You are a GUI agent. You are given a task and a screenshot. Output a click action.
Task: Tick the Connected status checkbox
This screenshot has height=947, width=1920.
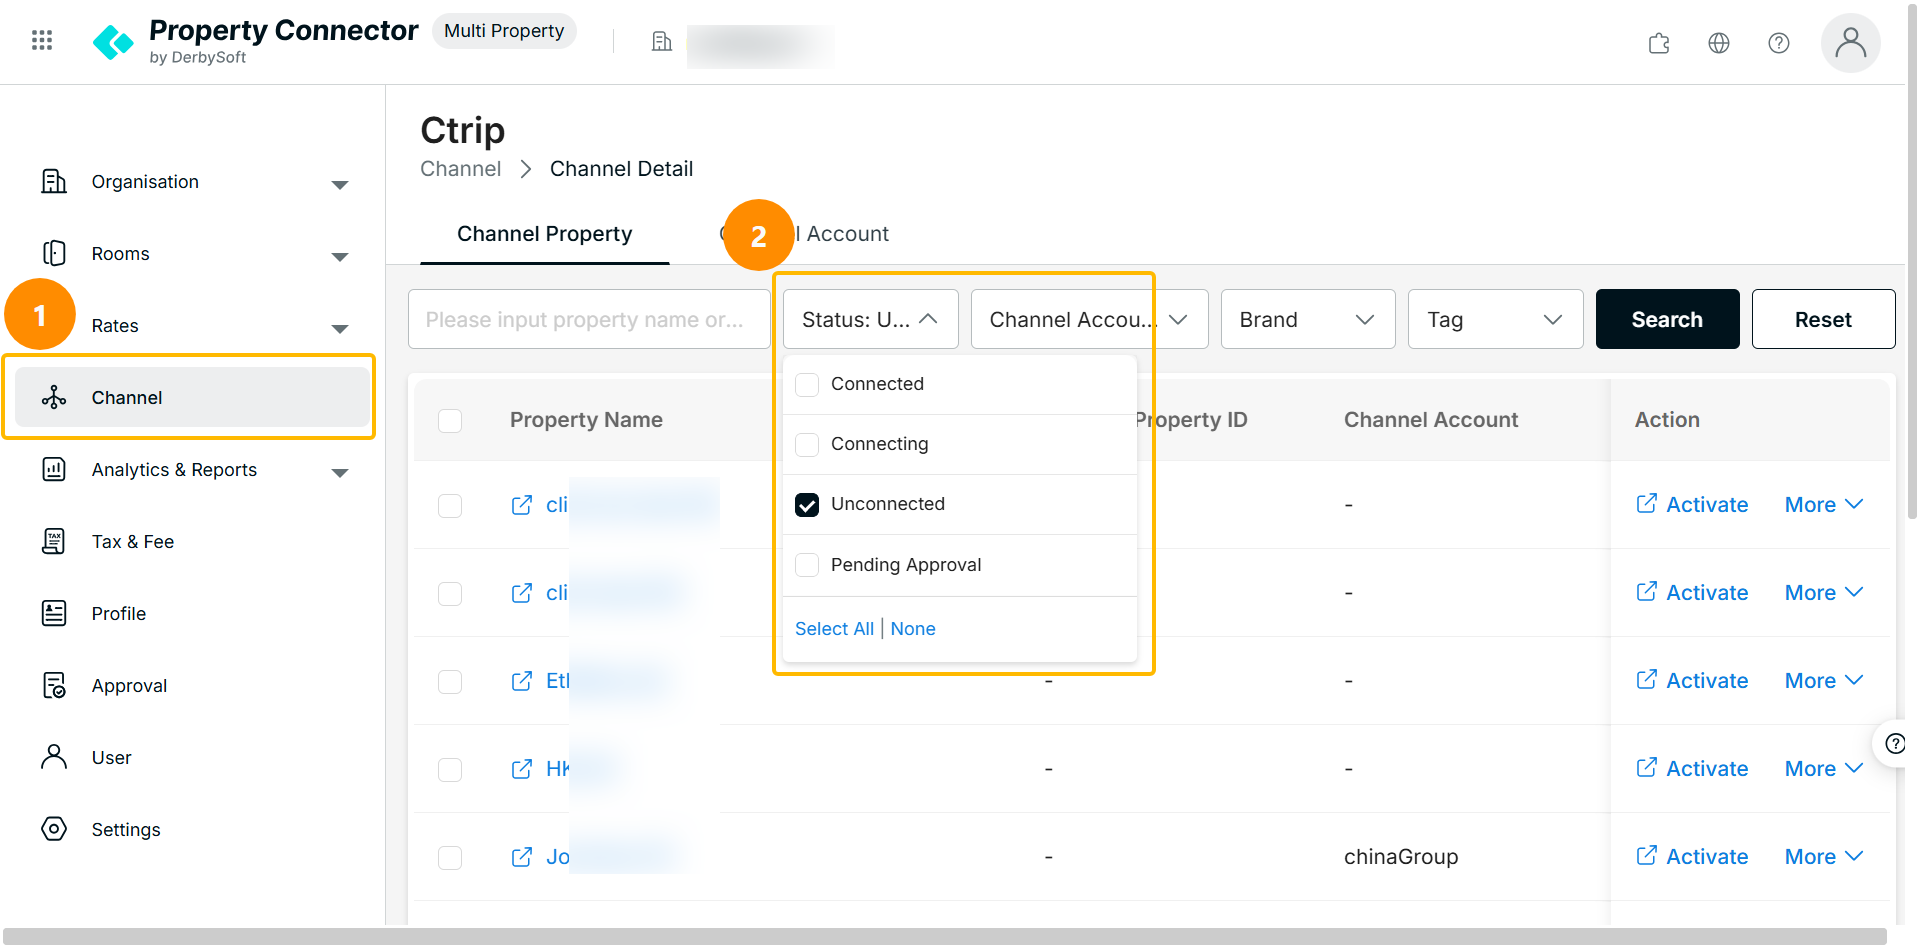[x=807, y=385]
